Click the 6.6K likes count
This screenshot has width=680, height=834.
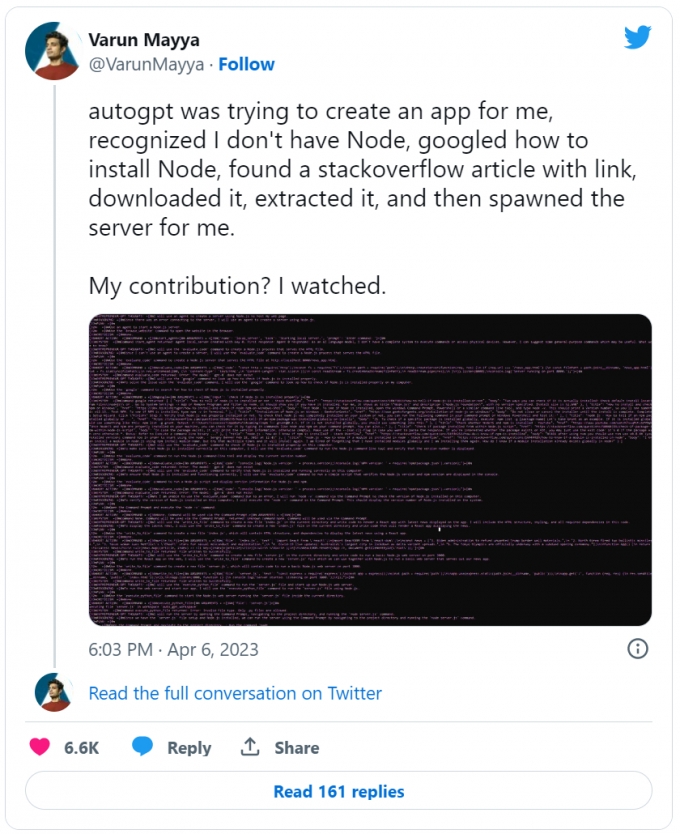pos(82,747)
